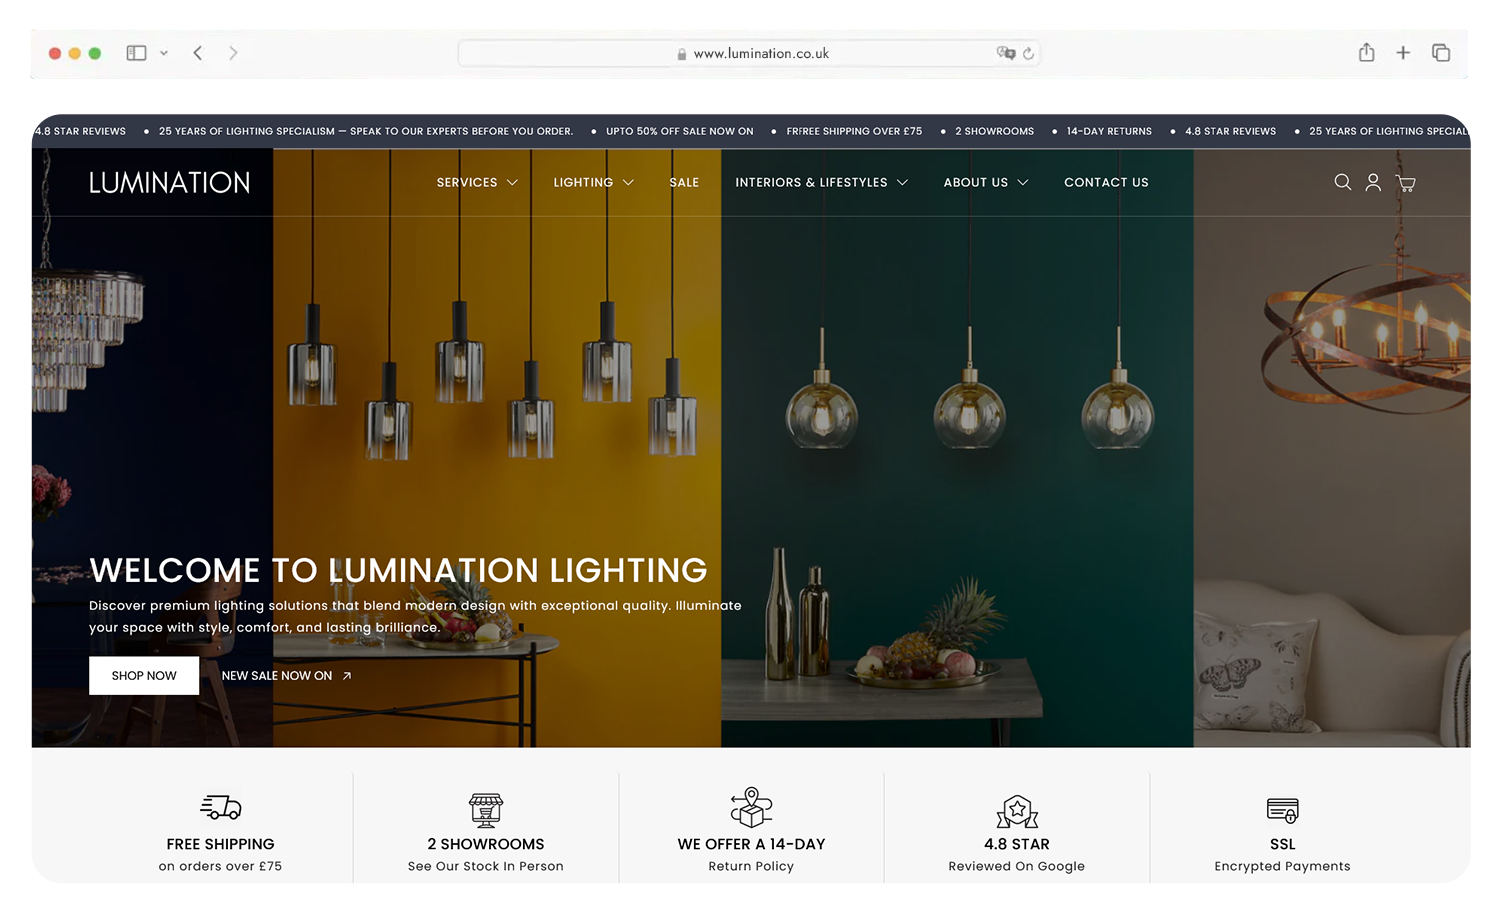Viewport: 1500px width, 909px height.
Task: Open the browser sidebar toggle
Action: click(x=136, y=52)
